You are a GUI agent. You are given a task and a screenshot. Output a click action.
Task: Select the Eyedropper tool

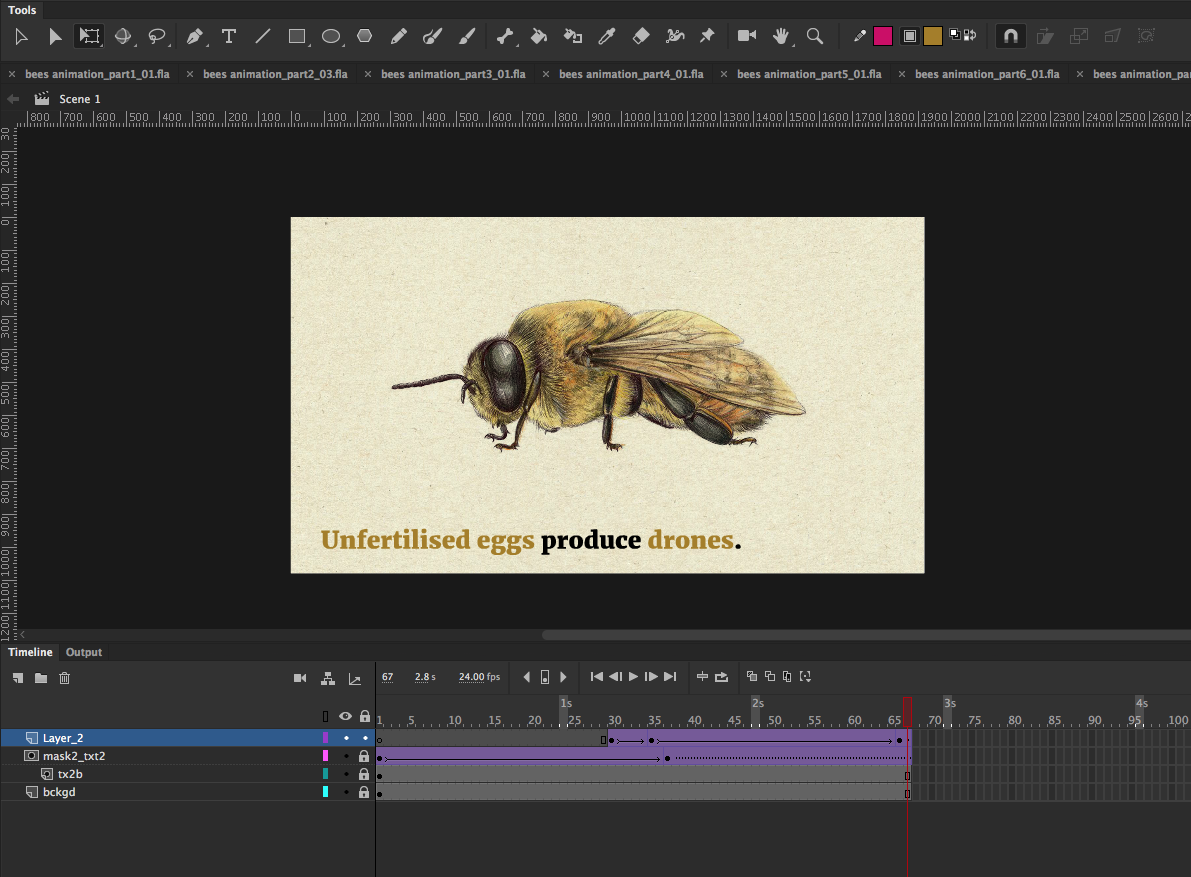(607, 36)
